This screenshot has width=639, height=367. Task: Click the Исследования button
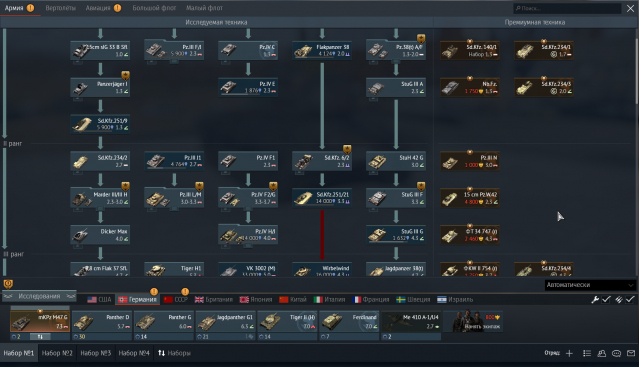39,296
